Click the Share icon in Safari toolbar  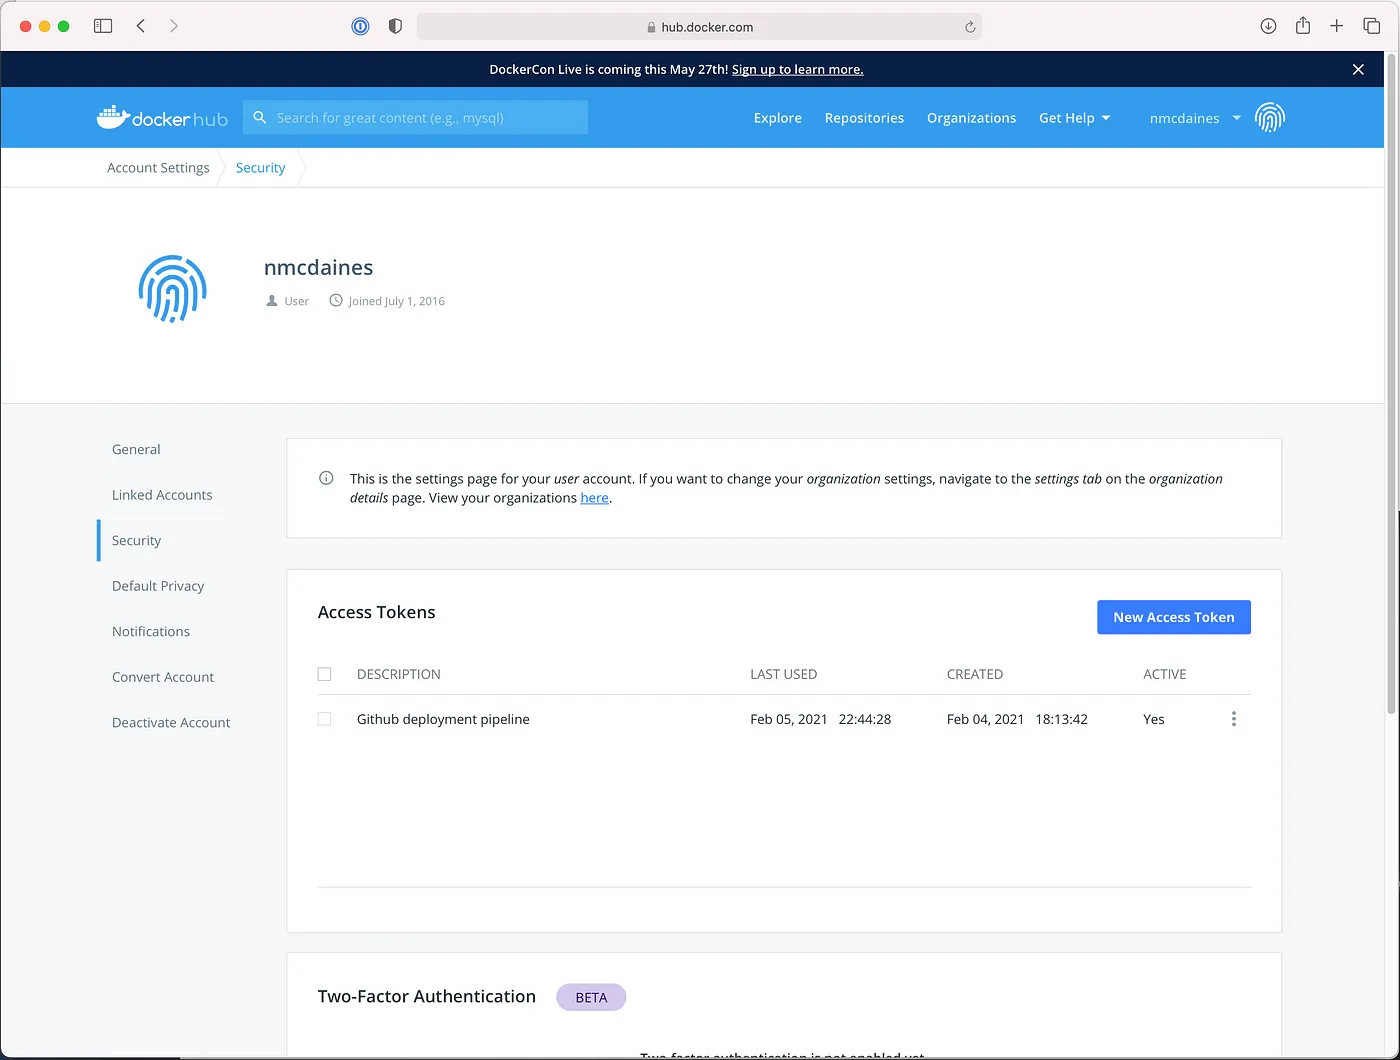(1302, 26)
